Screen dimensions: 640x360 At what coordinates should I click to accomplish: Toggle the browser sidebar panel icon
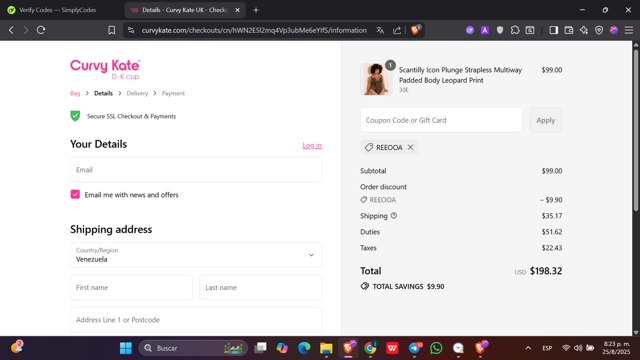553,30
